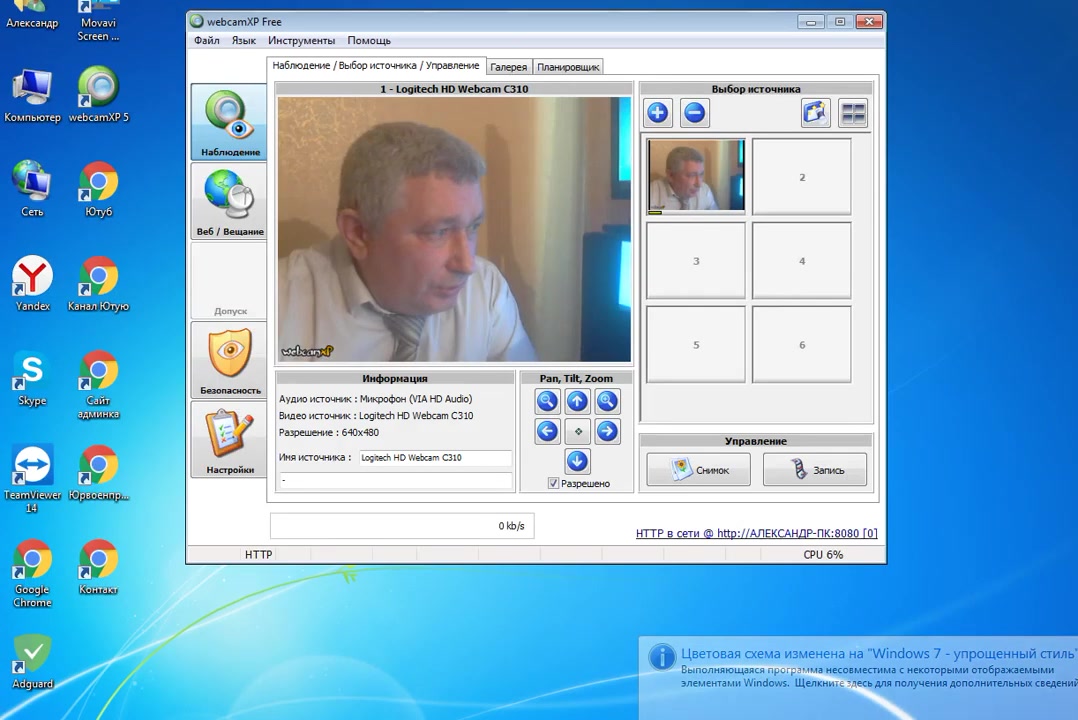The height and width of the screenshot is (720, 1078).
Task: Click the "1 - Logitech HD Webcam C310" preview title
Action: [454, 89]
